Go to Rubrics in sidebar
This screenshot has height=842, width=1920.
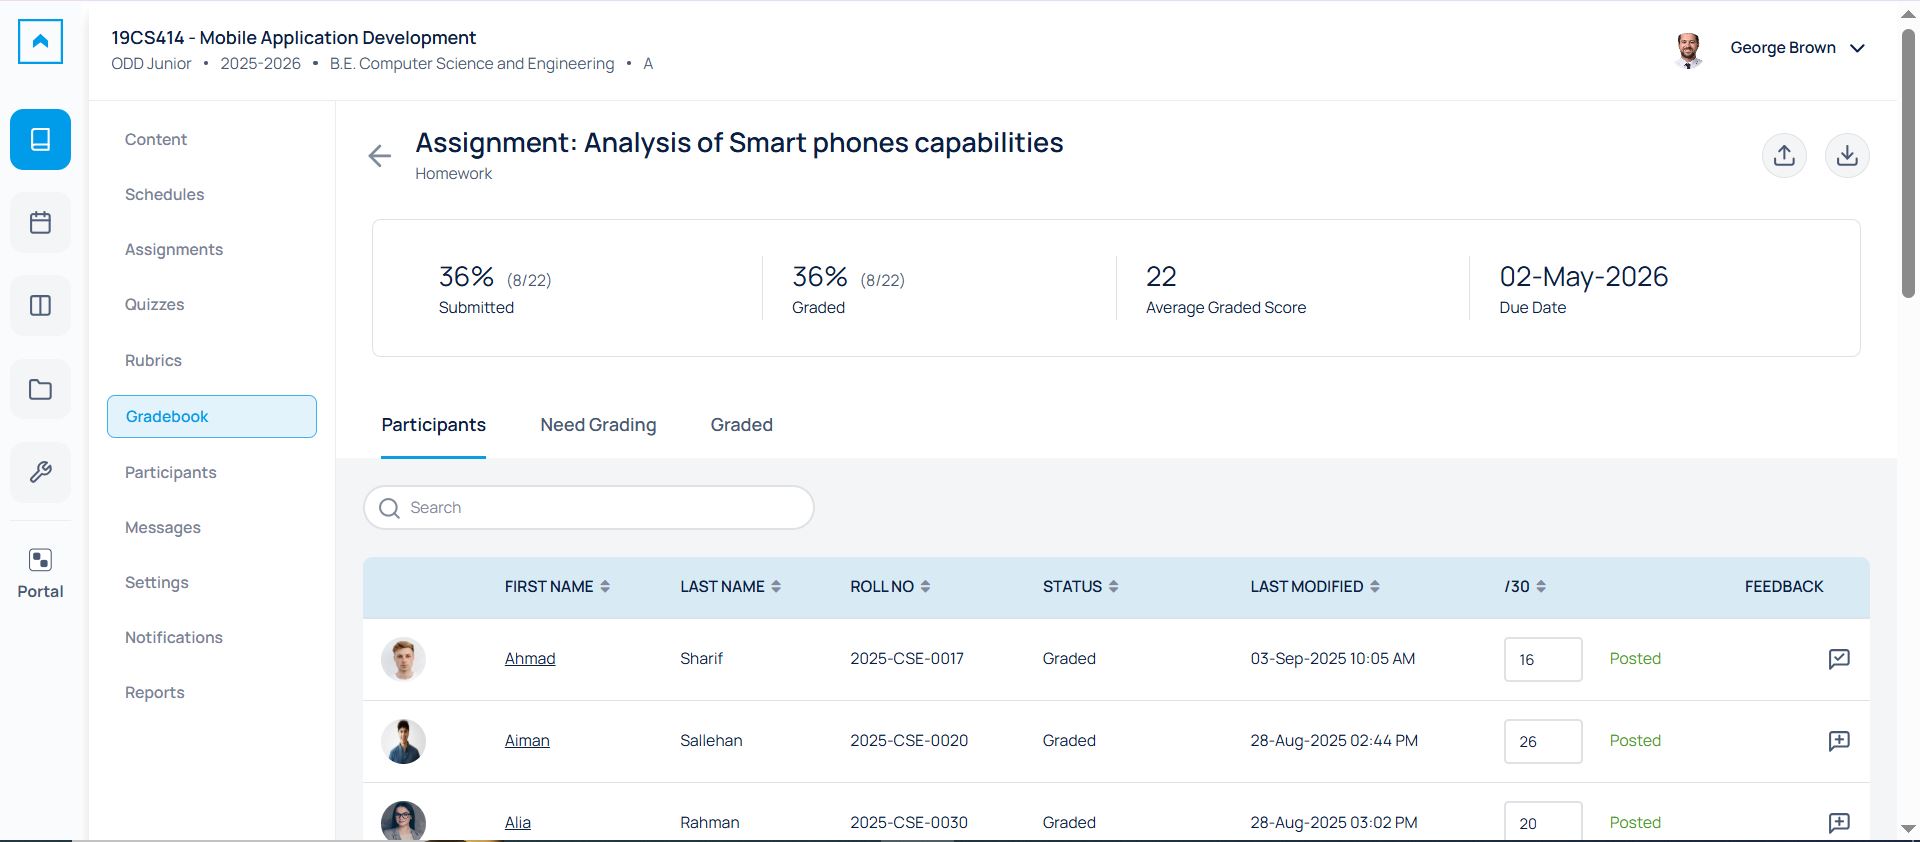[153, 361]
